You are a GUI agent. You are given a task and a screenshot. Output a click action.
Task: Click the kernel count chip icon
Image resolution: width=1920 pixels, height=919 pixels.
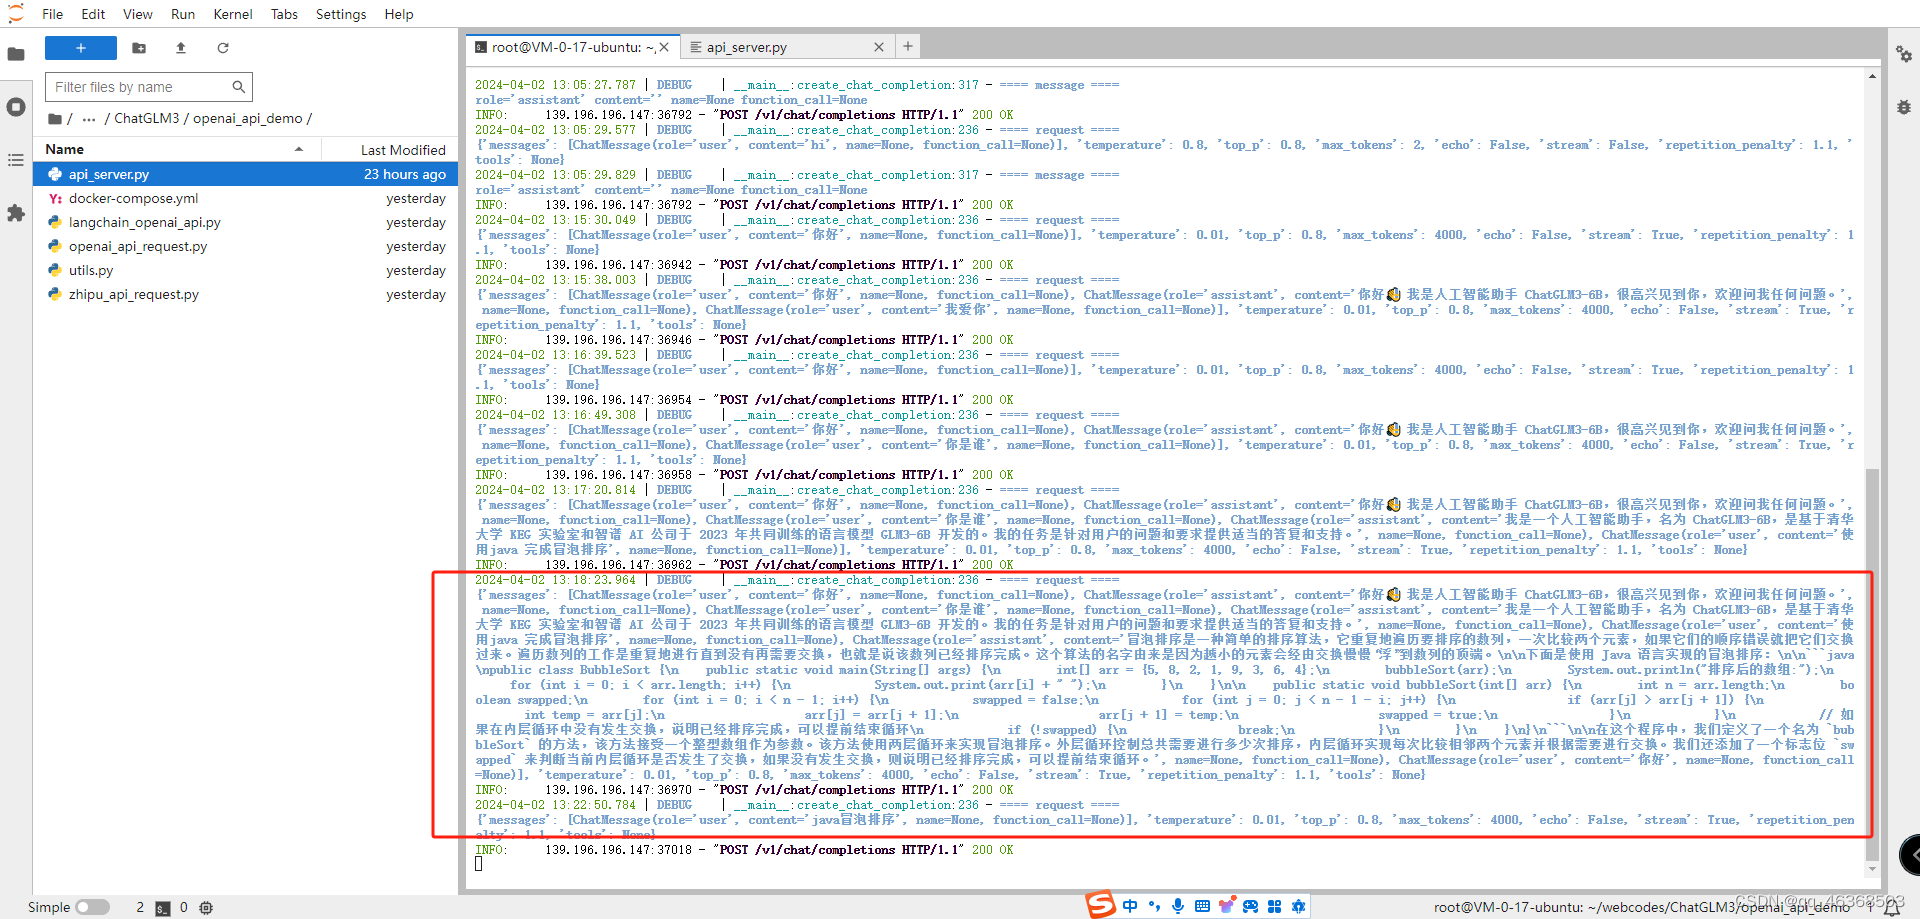[x=206, y=908]
